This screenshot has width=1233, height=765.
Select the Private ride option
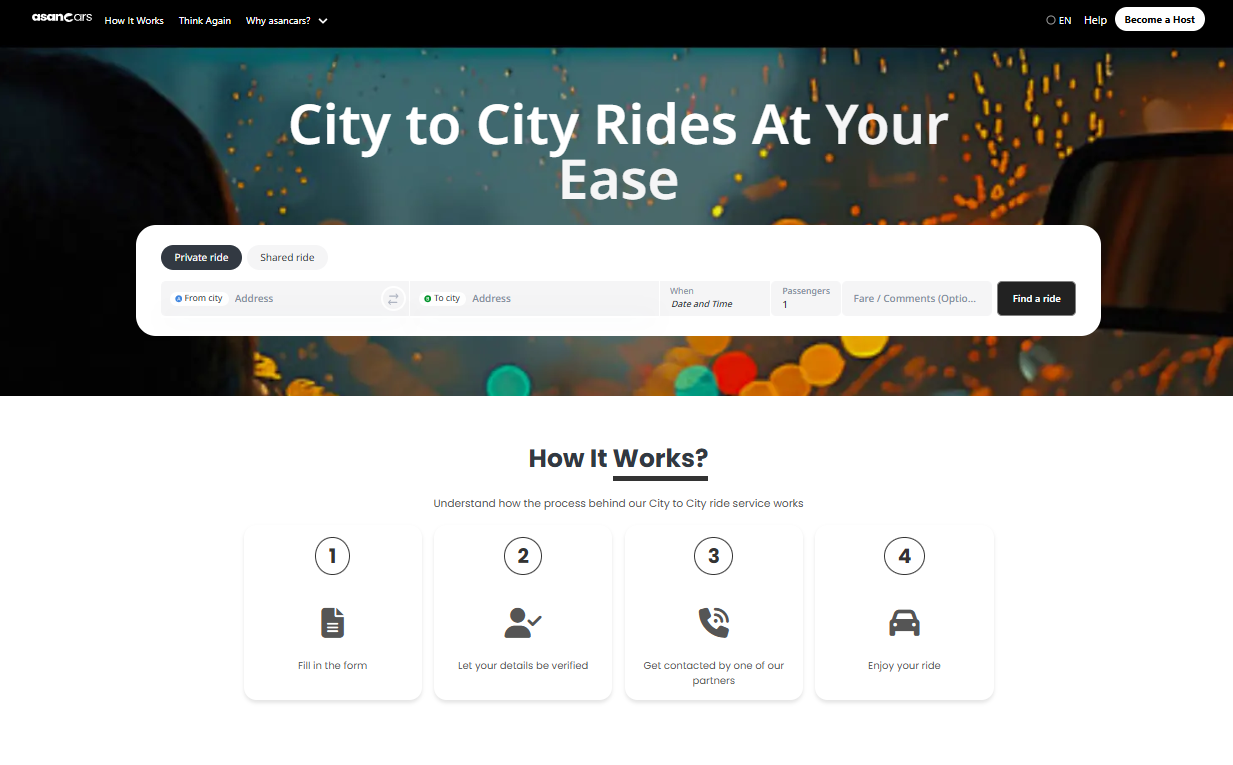tap(201, 258)
